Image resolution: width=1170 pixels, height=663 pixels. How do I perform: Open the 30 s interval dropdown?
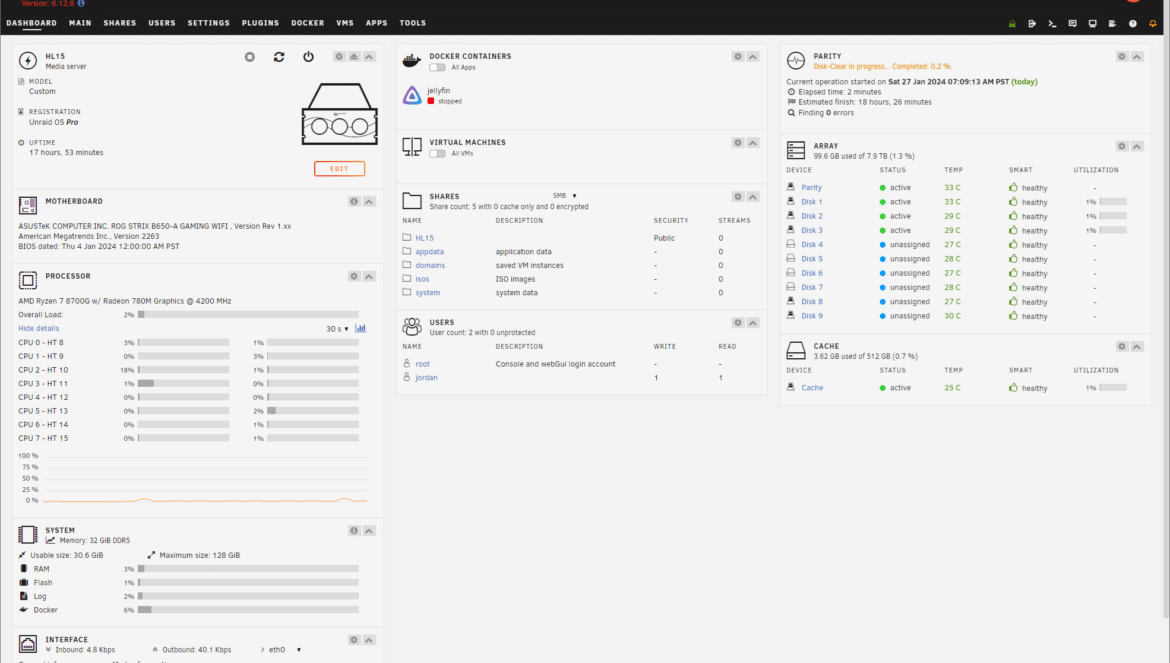[x=337, y=329]
